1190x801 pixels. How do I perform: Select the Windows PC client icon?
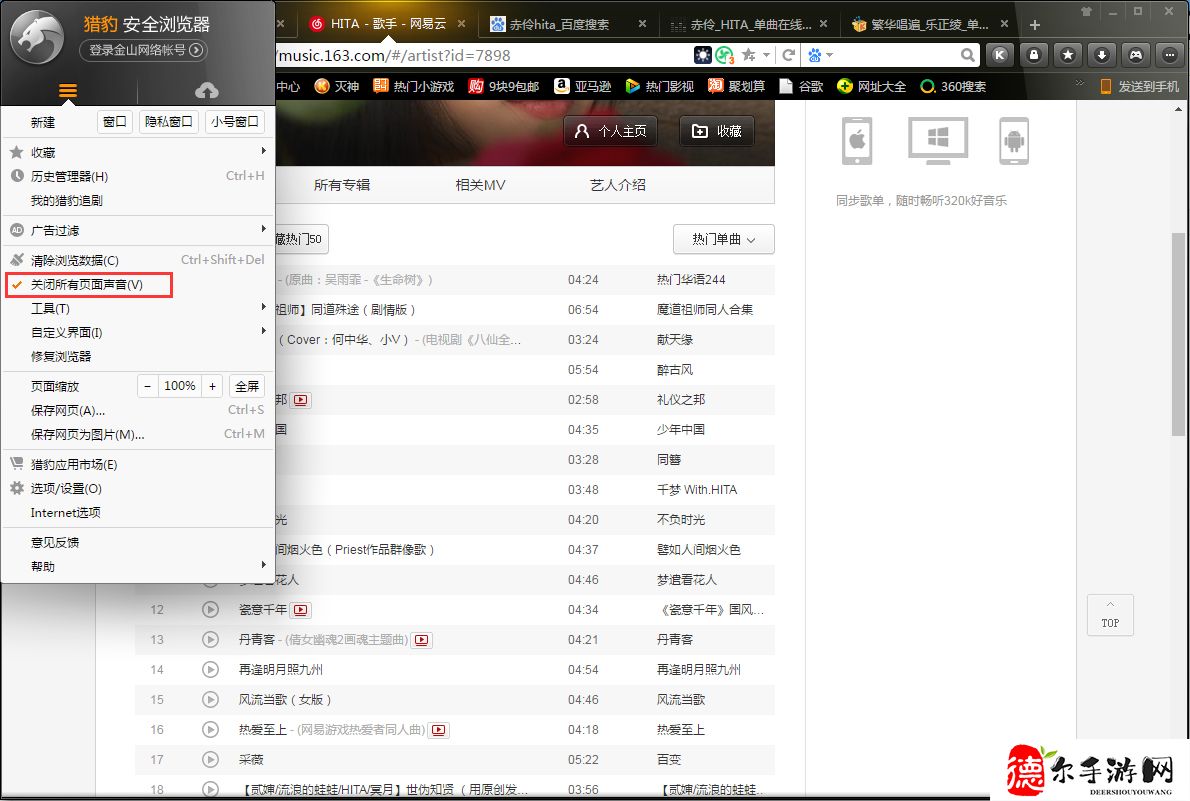coord(938,140)
